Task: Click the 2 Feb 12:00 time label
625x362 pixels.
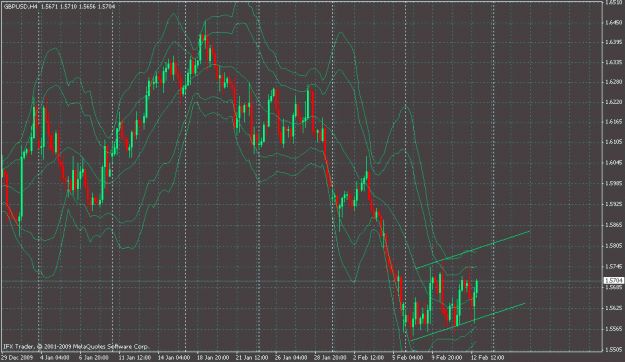Action: tap(369, 357)
